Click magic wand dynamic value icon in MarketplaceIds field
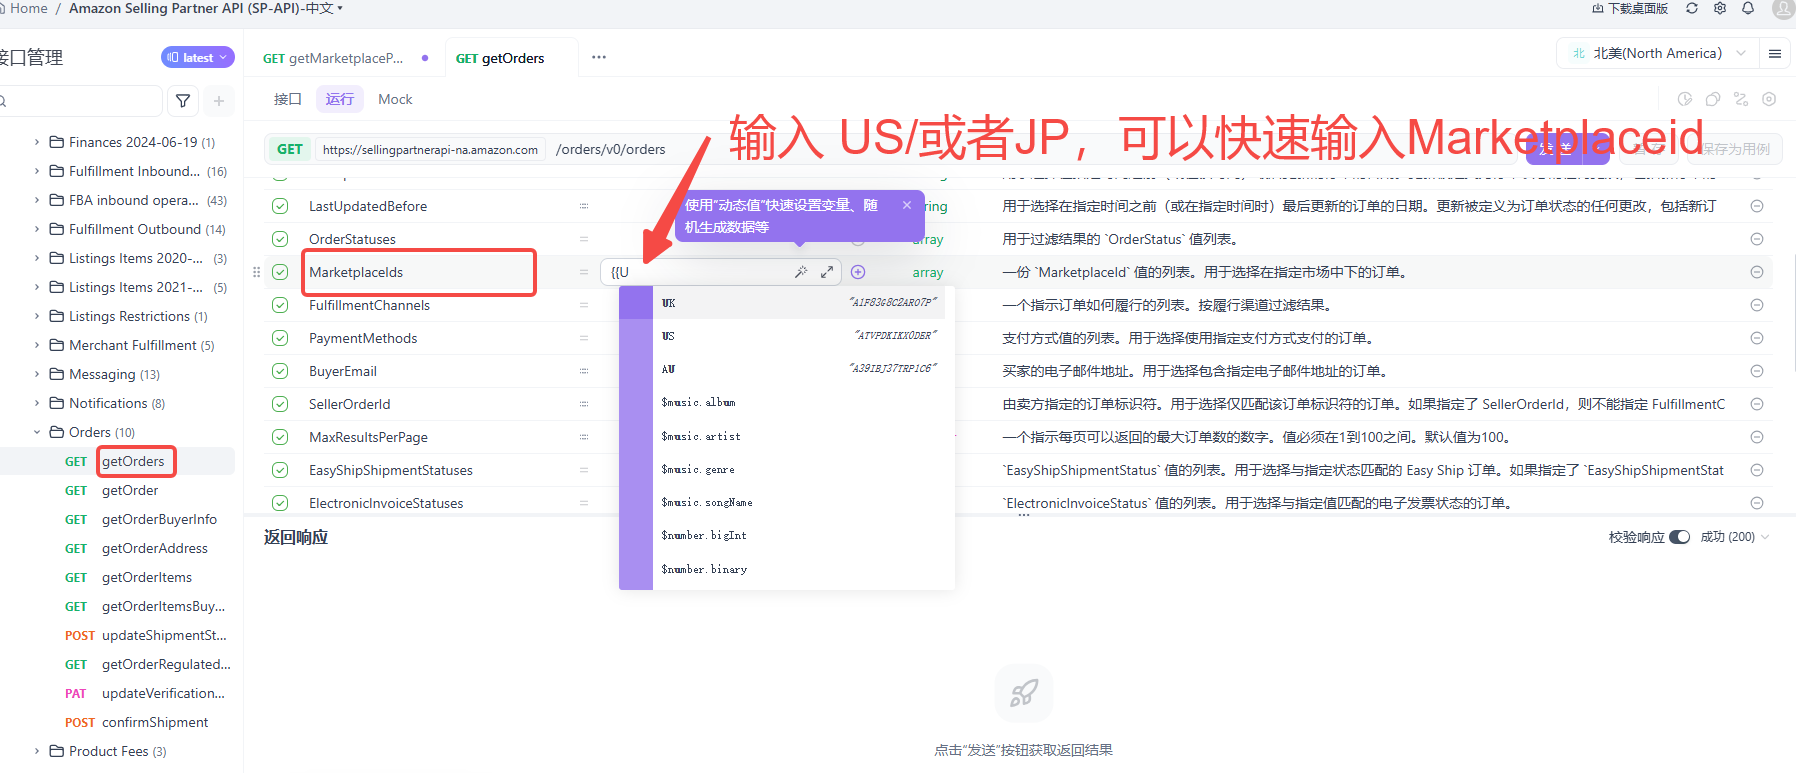 tap(801, 272)
